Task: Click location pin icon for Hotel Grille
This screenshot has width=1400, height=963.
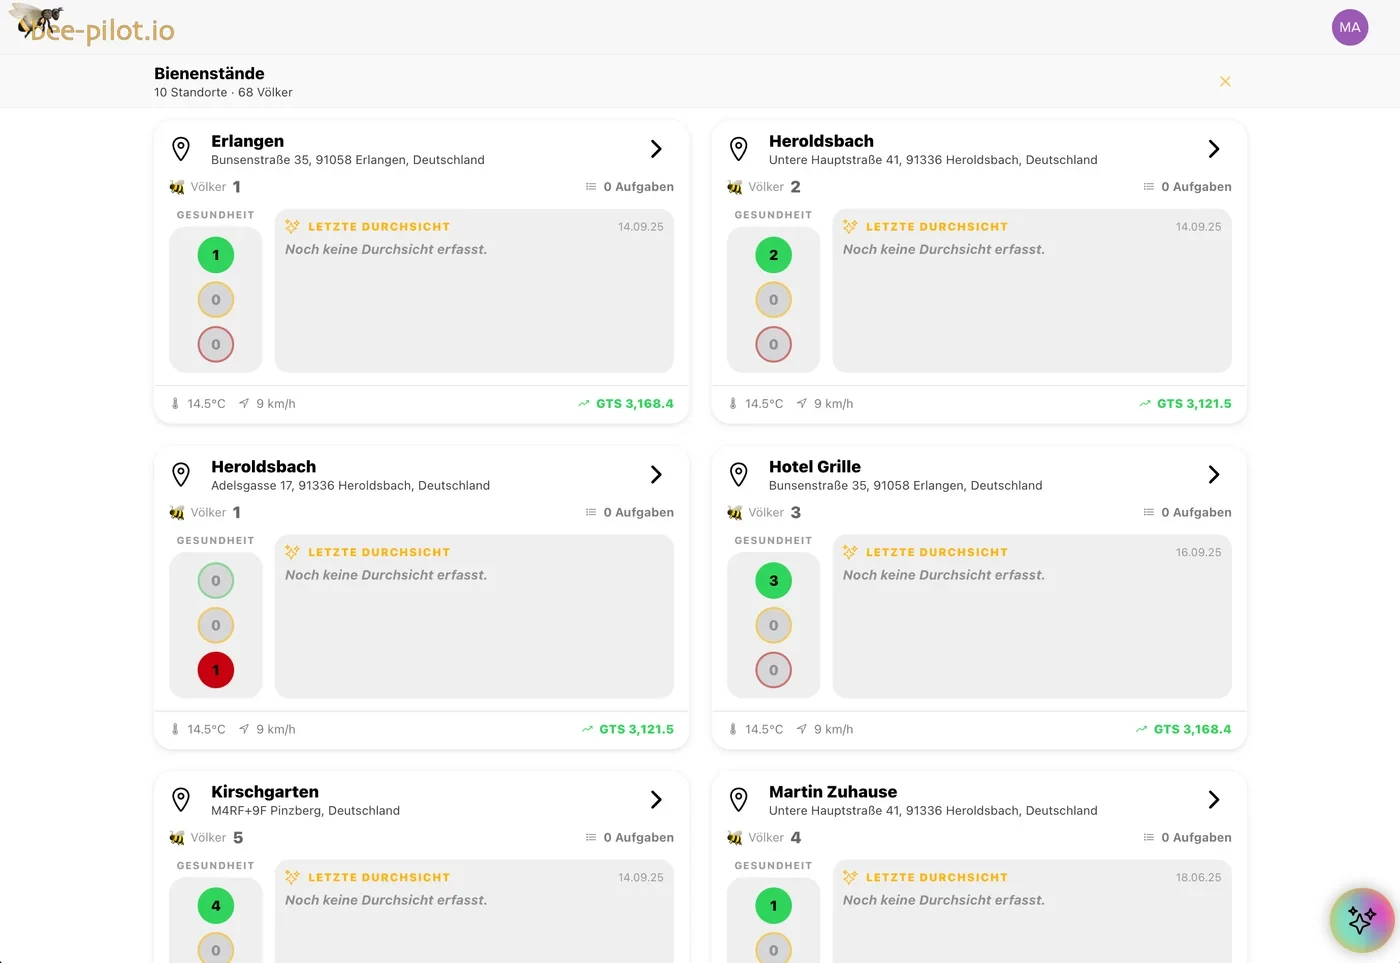Action: point(739,474)
